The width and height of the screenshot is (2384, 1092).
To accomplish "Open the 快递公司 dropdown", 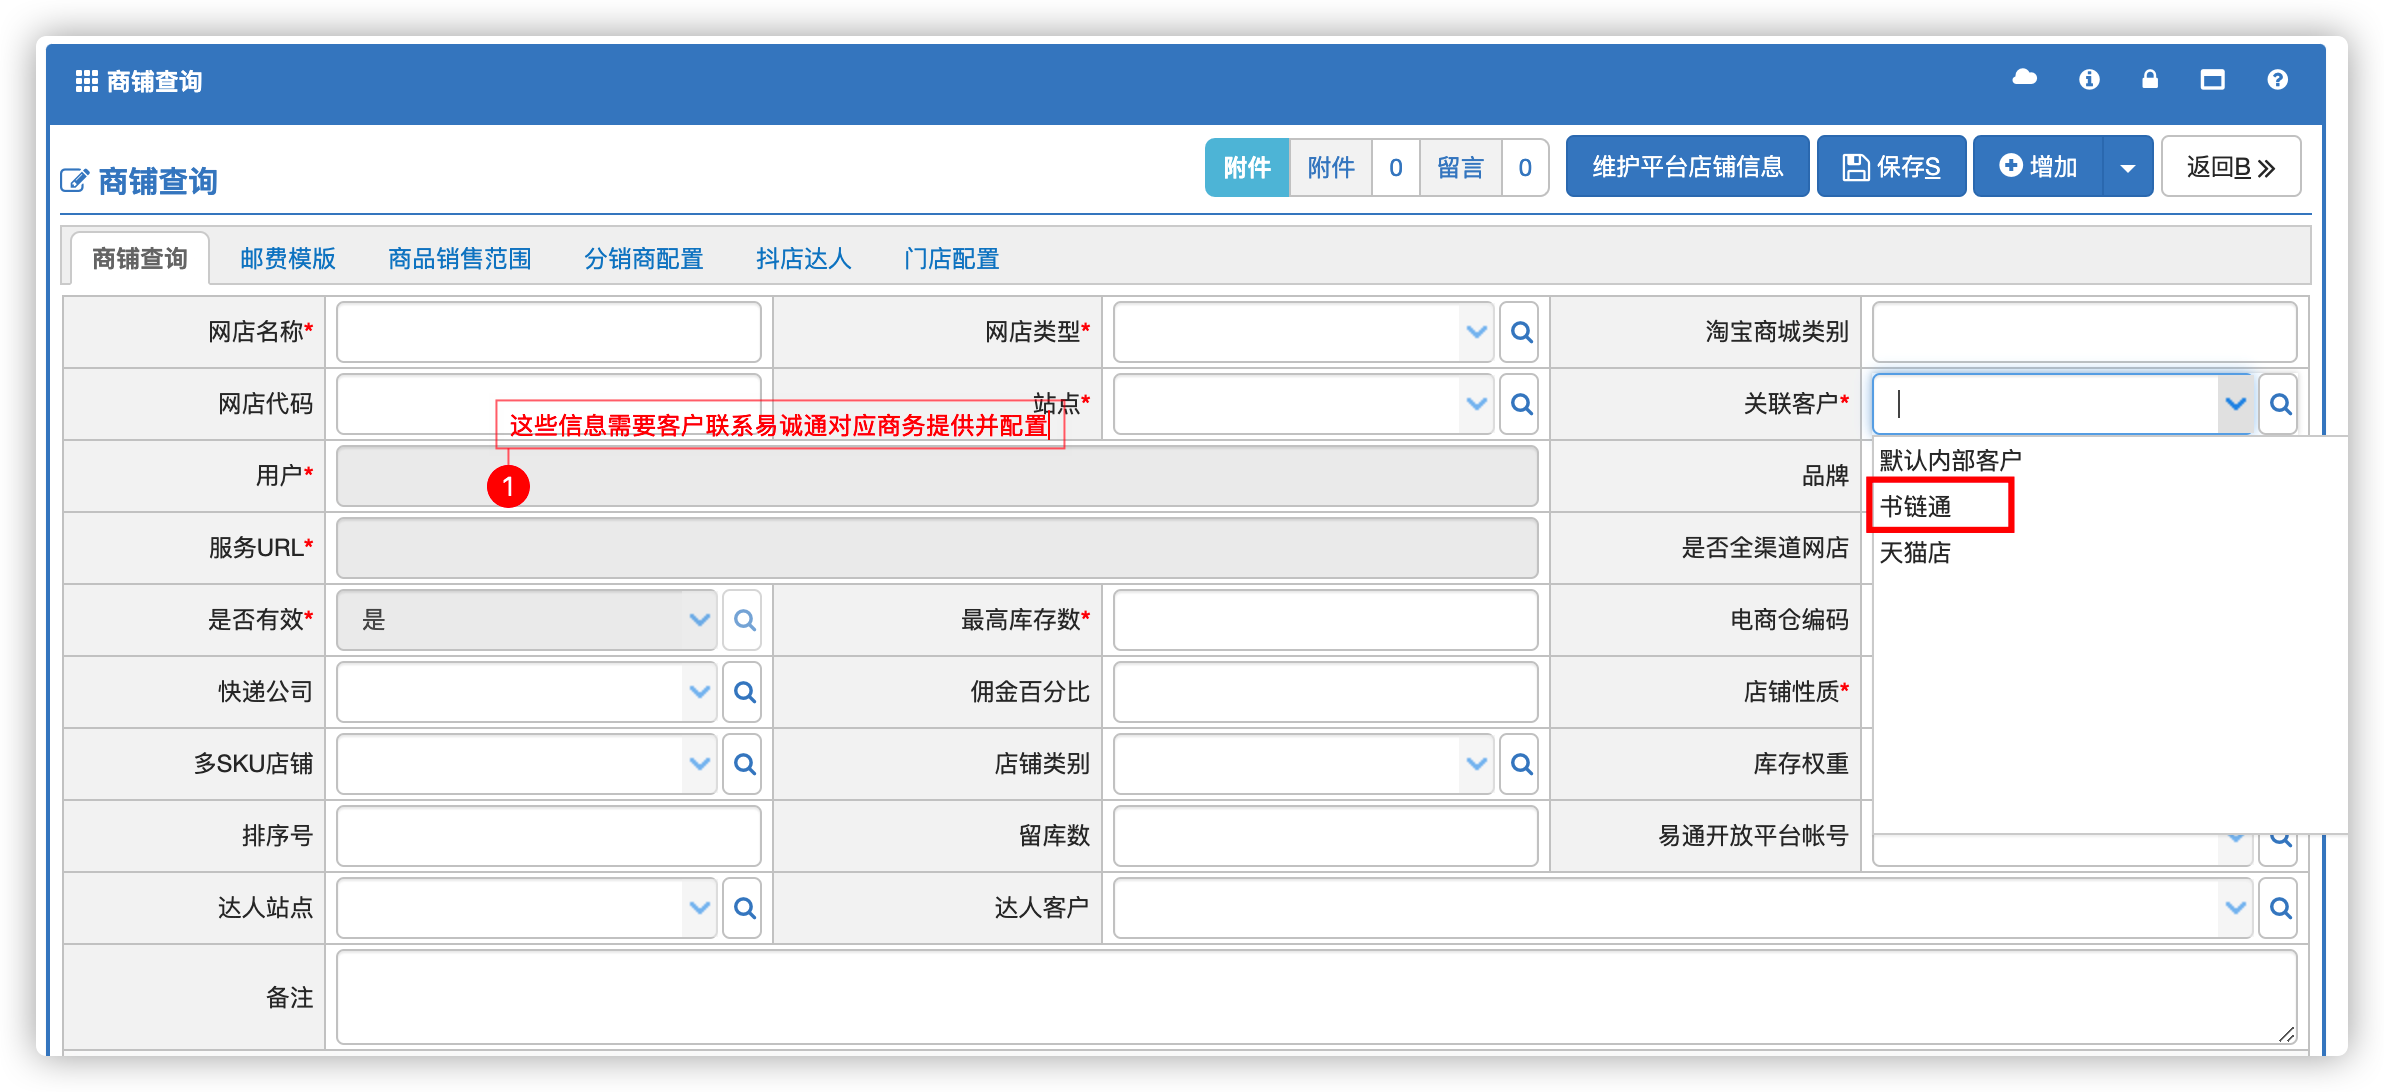I will point(699,692).
